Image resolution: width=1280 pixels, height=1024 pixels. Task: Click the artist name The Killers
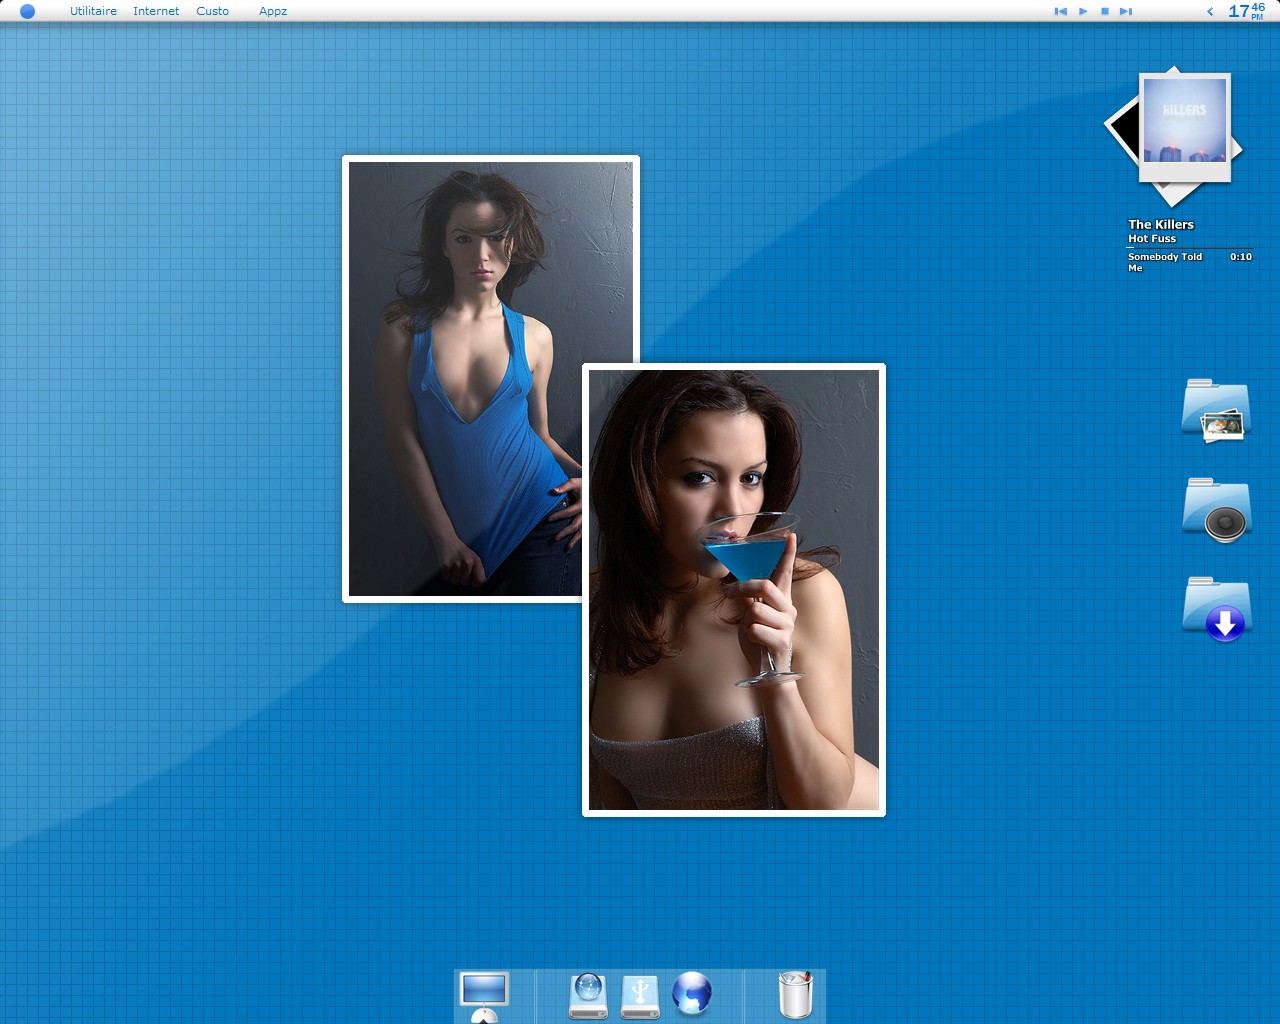click(1161, 224)
